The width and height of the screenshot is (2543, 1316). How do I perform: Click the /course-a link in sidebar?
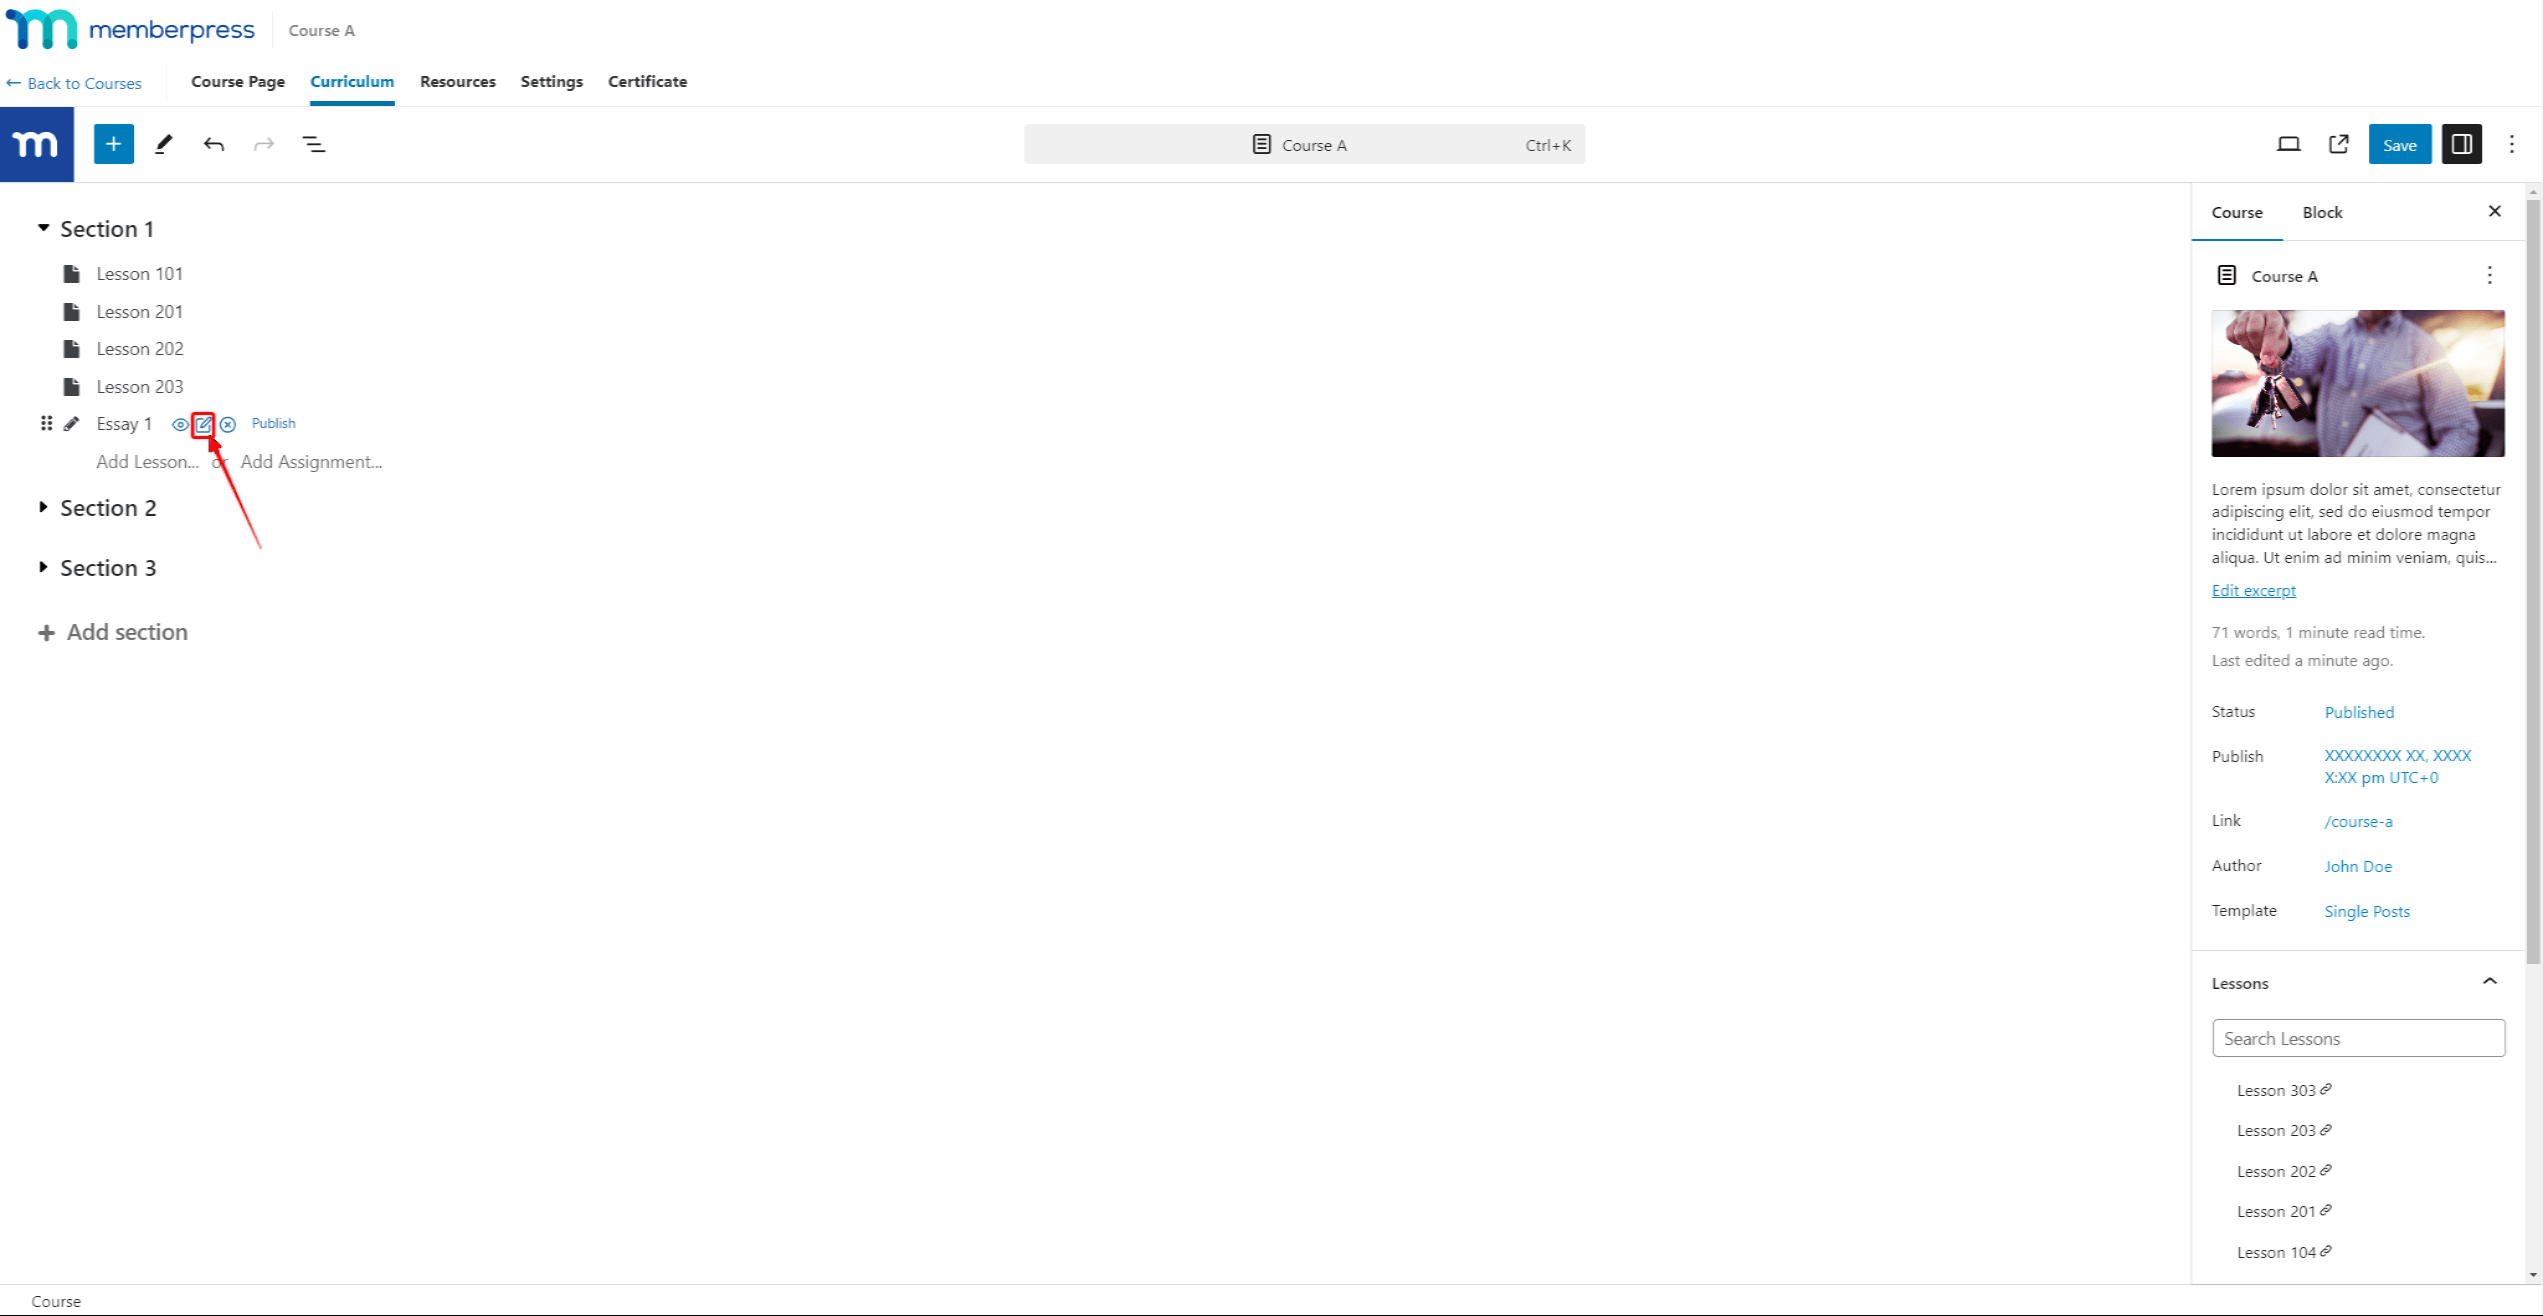click(x=2357, y=821)
